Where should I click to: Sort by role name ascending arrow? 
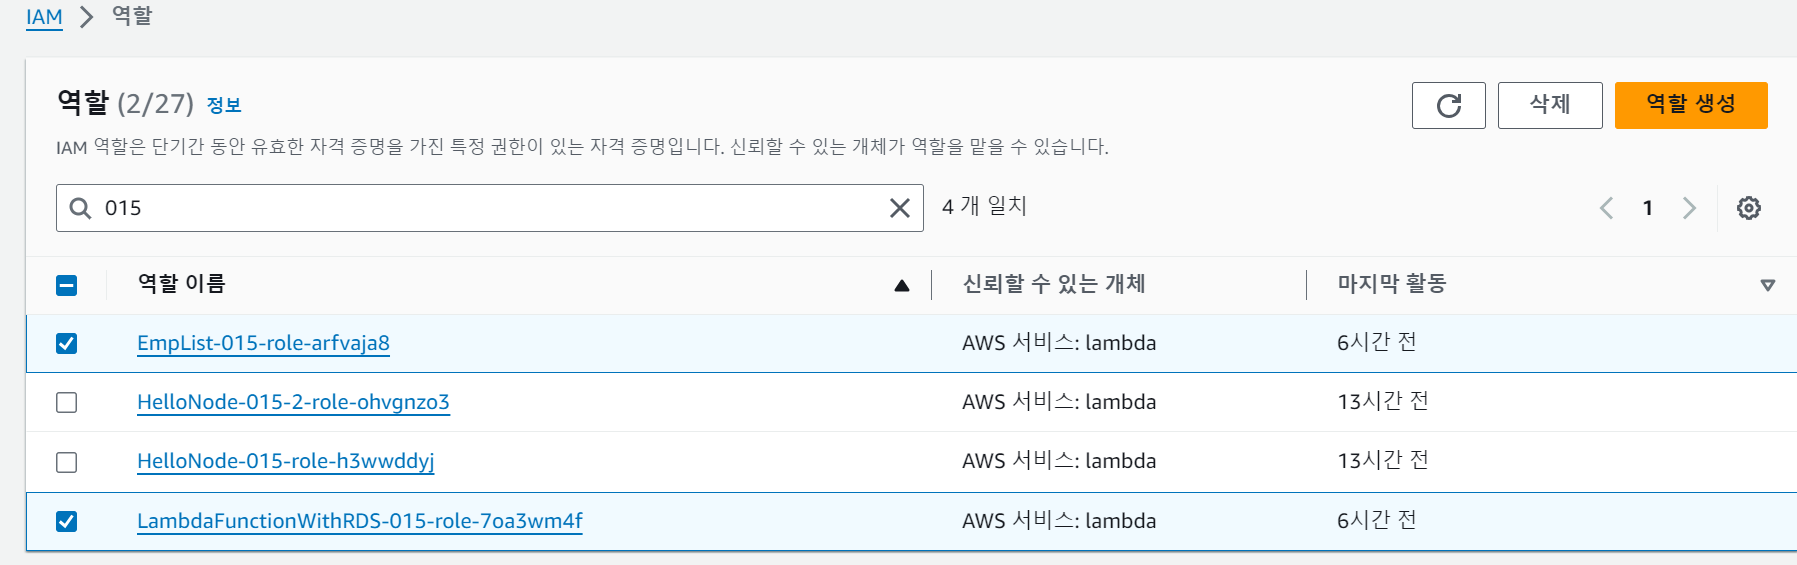click(901, 285)
